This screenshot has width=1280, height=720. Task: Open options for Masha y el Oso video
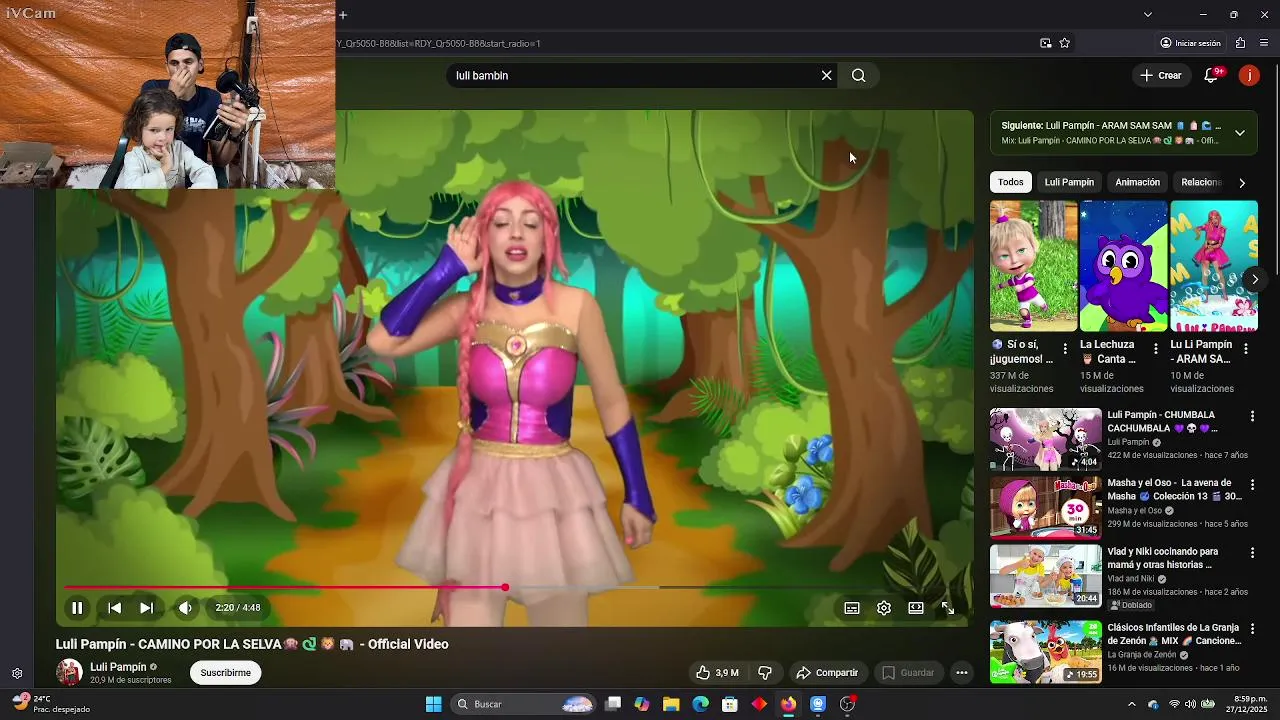pos(1252,484)
